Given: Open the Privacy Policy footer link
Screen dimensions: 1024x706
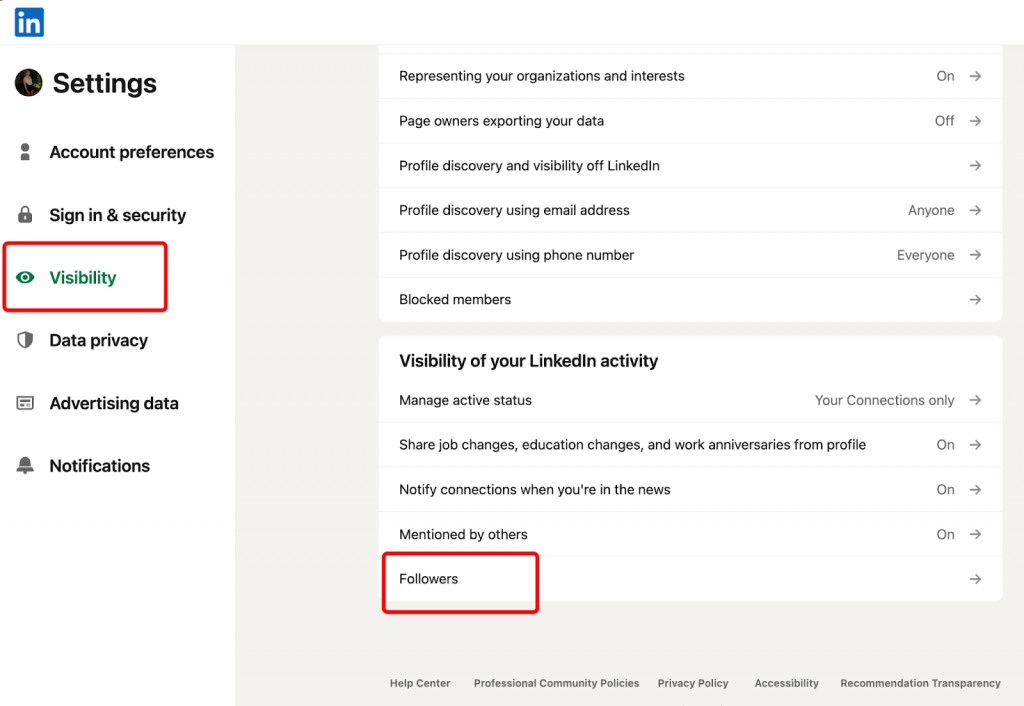Looking at the screenshot, I should pyautogui.click(x=693, y=683).
